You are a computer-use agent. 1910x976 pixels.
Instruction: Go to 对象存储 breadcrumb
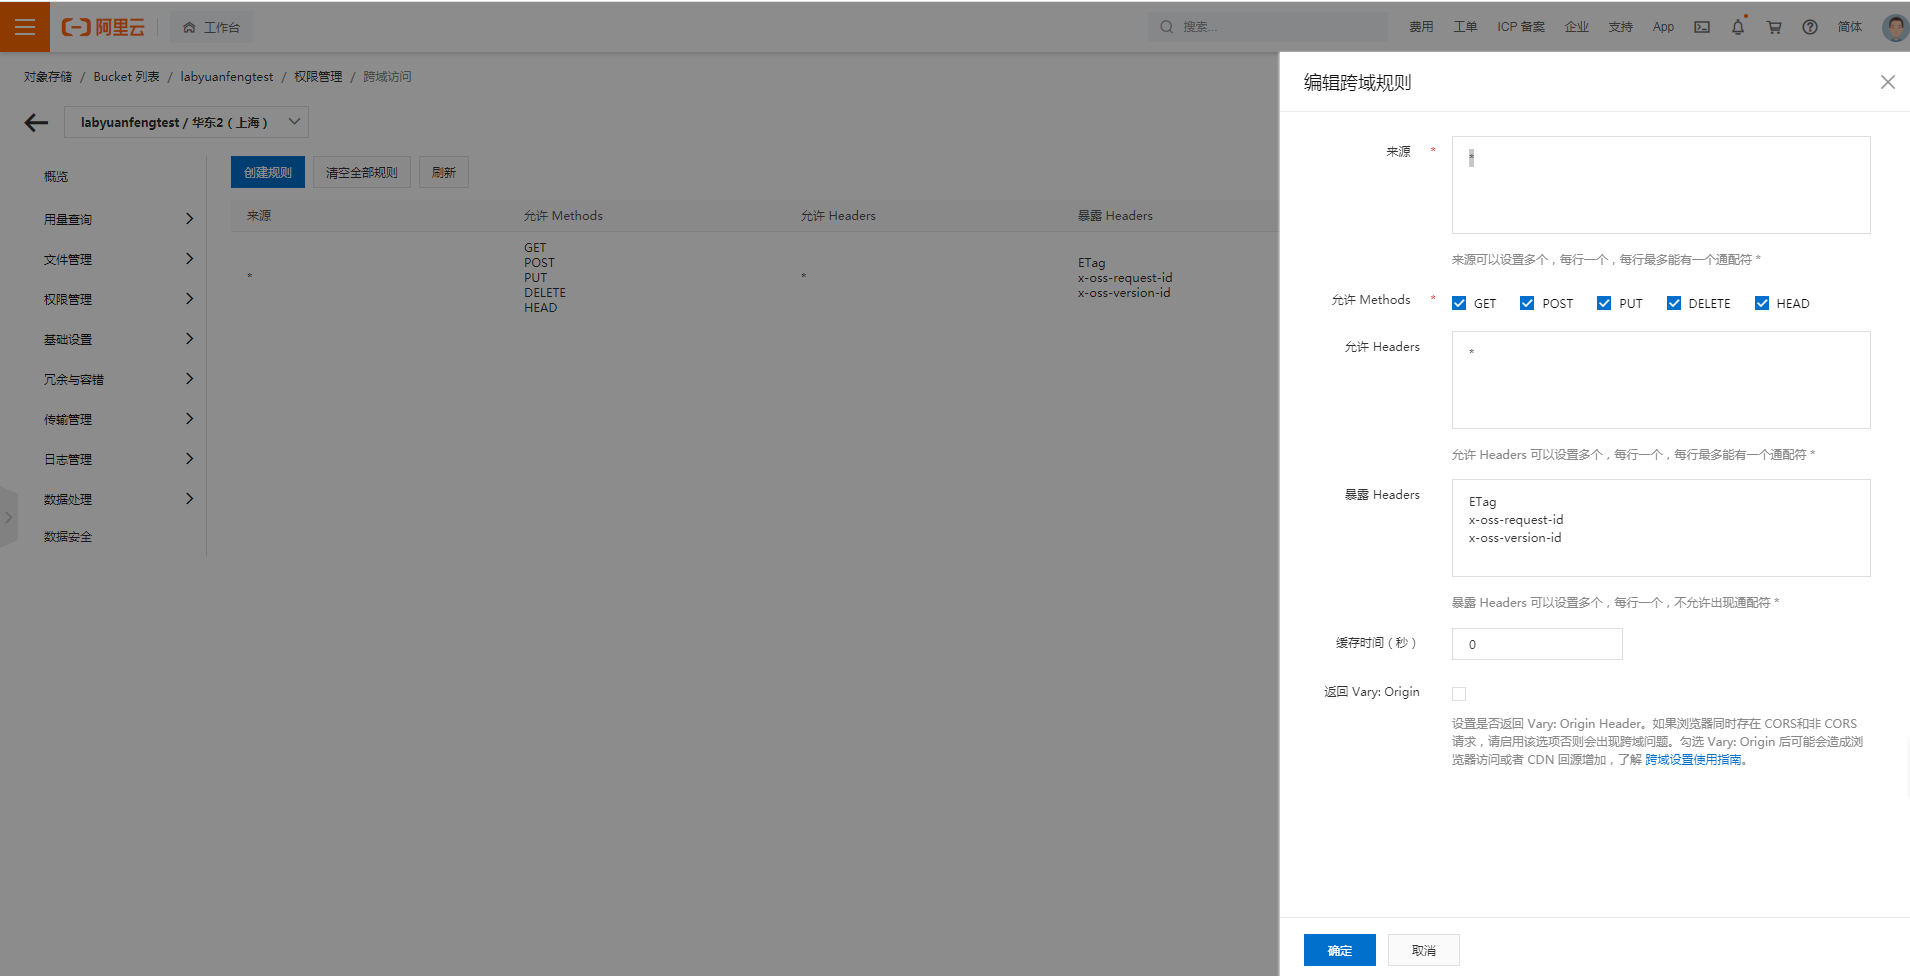pos(48,77)
